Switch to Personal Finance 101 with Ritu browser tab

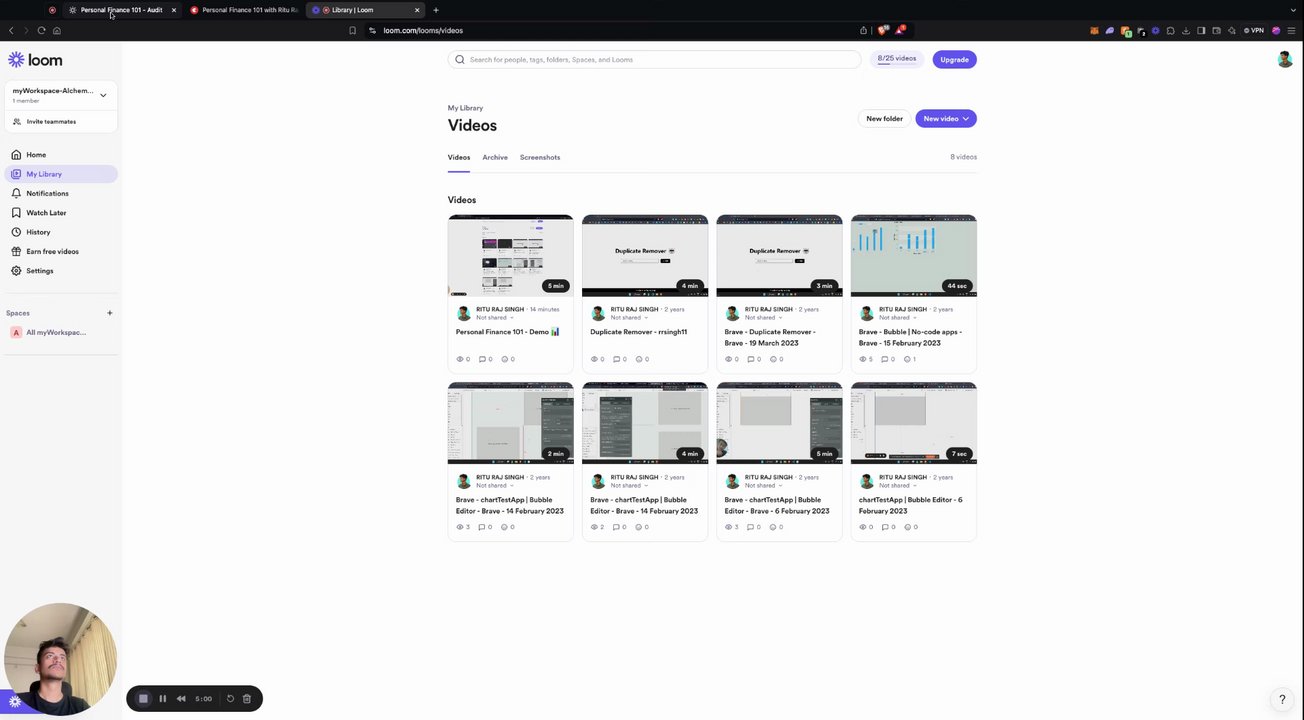tap(244, 10)
